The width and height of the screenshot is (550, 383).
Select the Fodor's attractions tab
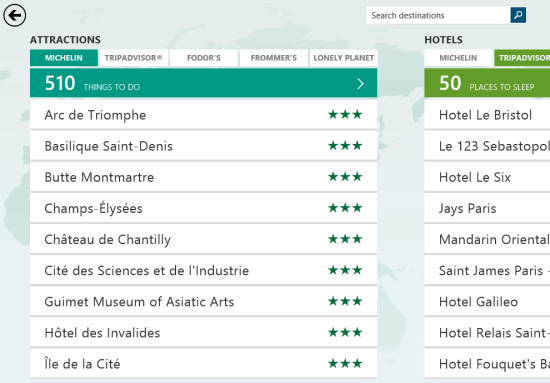[203, 58]
